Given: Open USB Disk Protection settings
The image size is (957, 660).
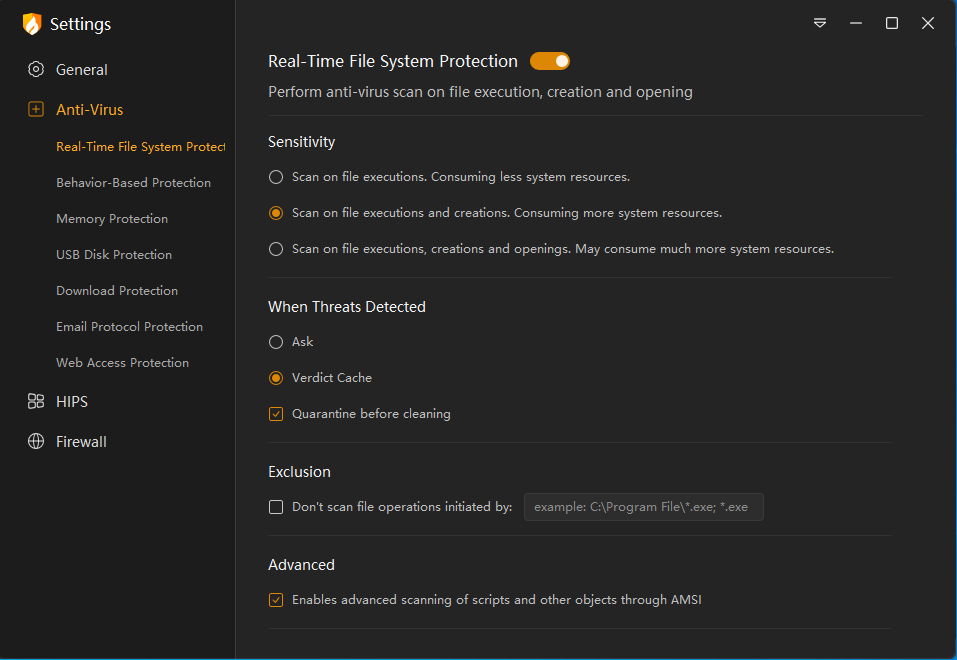Looking at the screenshot, I should point(114,255).
